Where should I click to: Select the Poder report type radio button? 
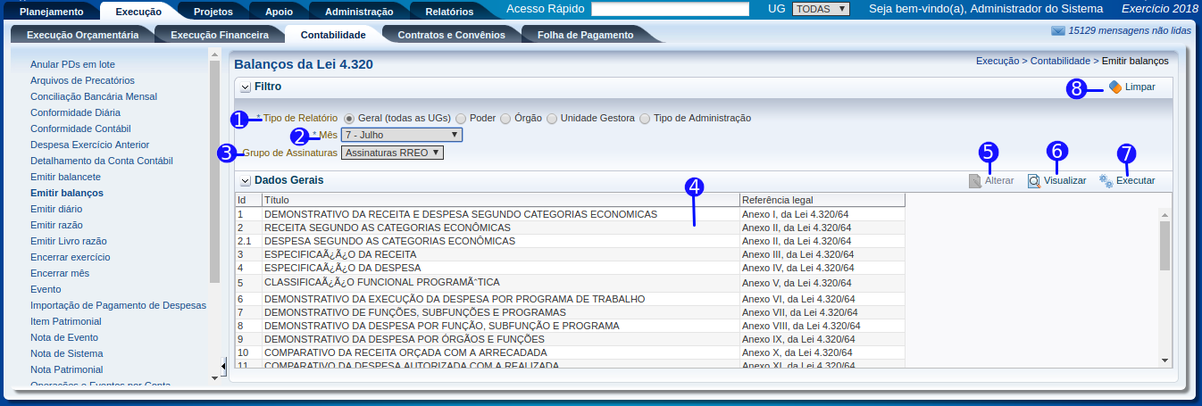click(x=460, y=118)
